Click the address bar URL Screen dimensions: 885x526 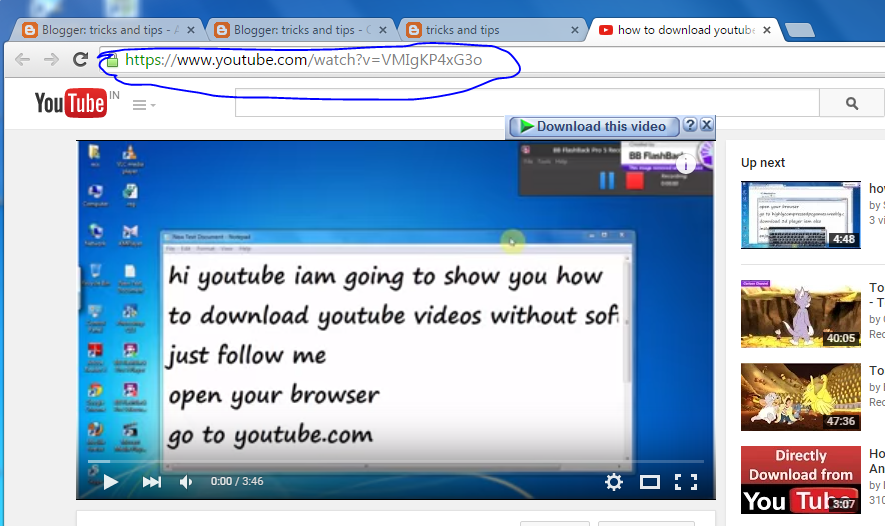pyautogui.click(x=304, y=60)
